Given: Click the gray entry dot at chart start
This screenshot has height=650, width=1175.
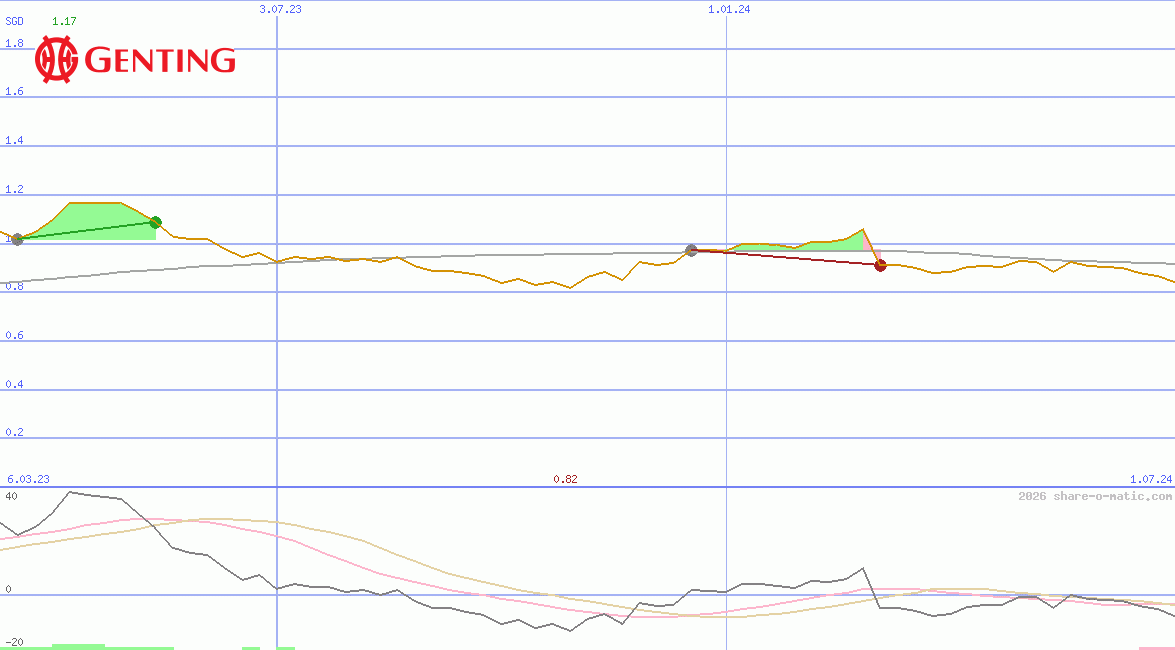Looking at the screenshot, I should (x=17, y=239).
